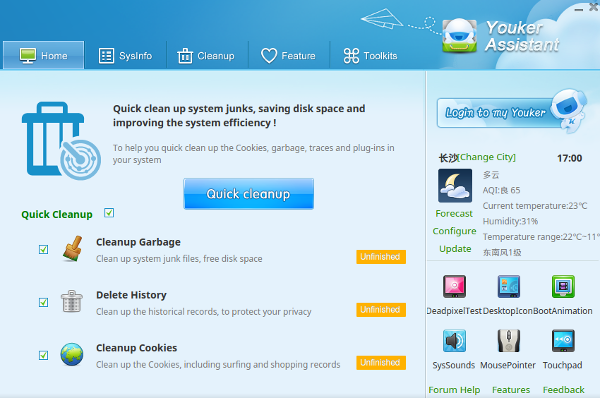Uncheck the Cleanup Cookies checkbox

coord(44,355)
